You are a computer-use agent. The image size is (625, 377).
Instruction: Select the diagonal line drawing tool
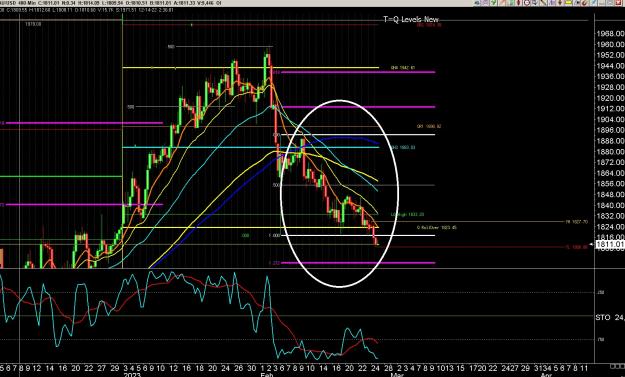click(x=543, y=2)
